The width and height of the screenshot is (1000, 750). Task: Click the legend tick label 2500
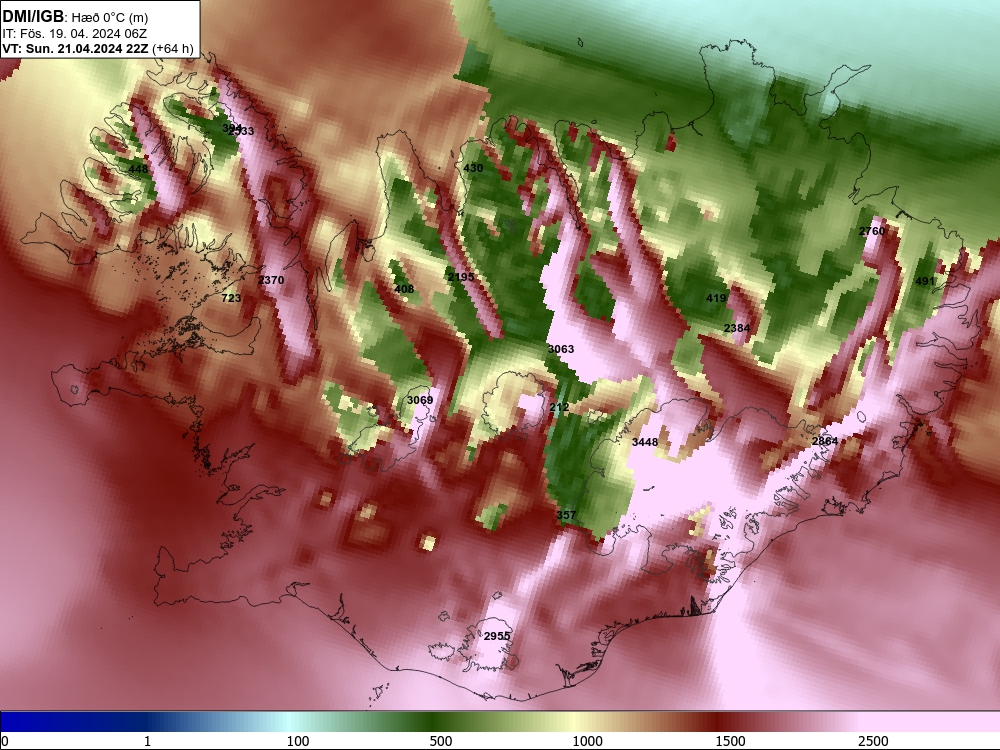[x=873, y=741]
